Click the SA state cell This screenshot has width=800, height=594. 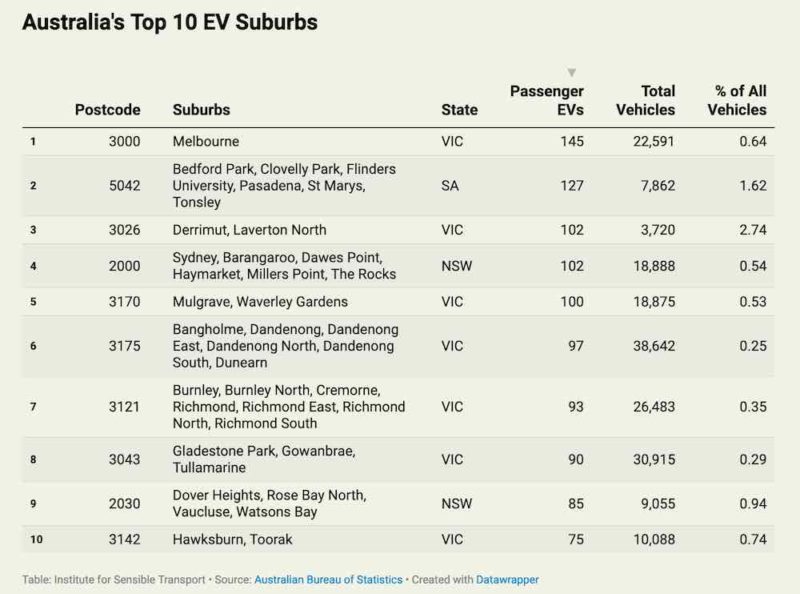[450, 186]
